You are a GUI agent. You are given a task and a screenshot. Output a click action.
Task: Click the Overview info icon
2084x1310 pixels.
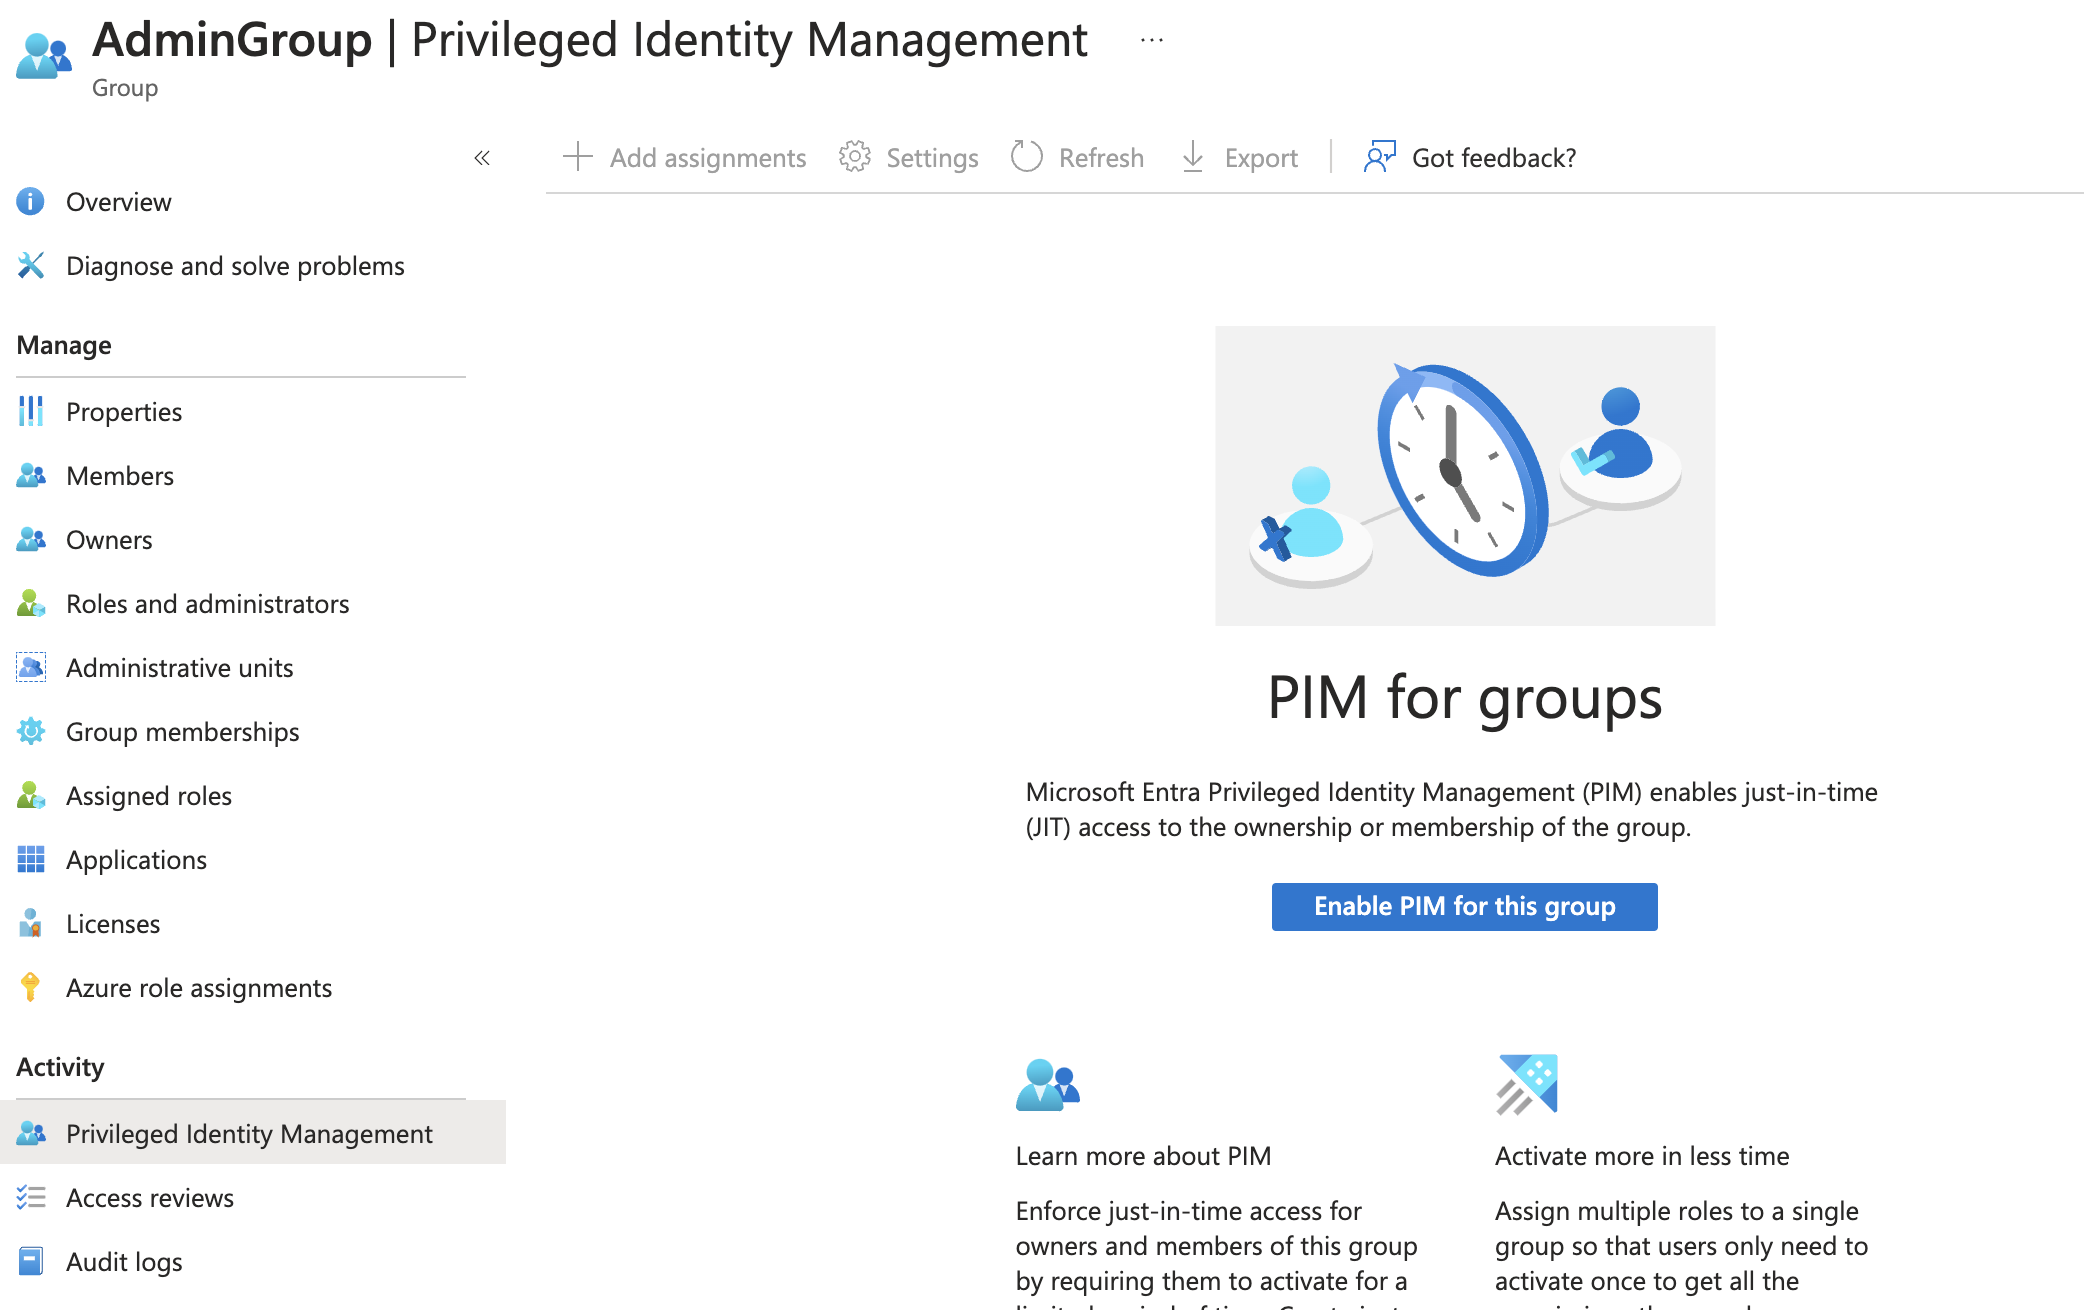pyautogui.click(x=31, y=202)
